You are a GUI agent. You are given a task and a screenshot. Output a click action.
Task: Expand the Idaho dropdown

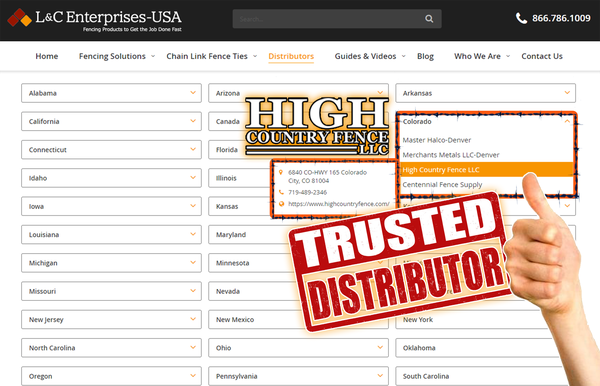click(111, 178)
